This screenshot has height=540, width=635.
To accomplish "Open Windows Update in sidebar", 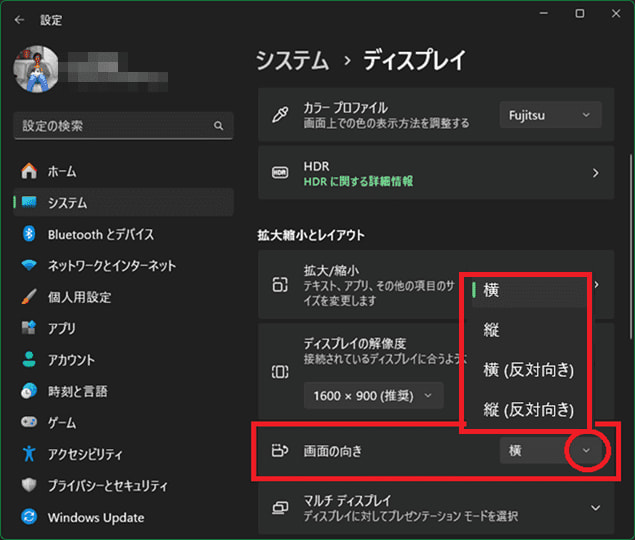I will (x=95, y=517).
